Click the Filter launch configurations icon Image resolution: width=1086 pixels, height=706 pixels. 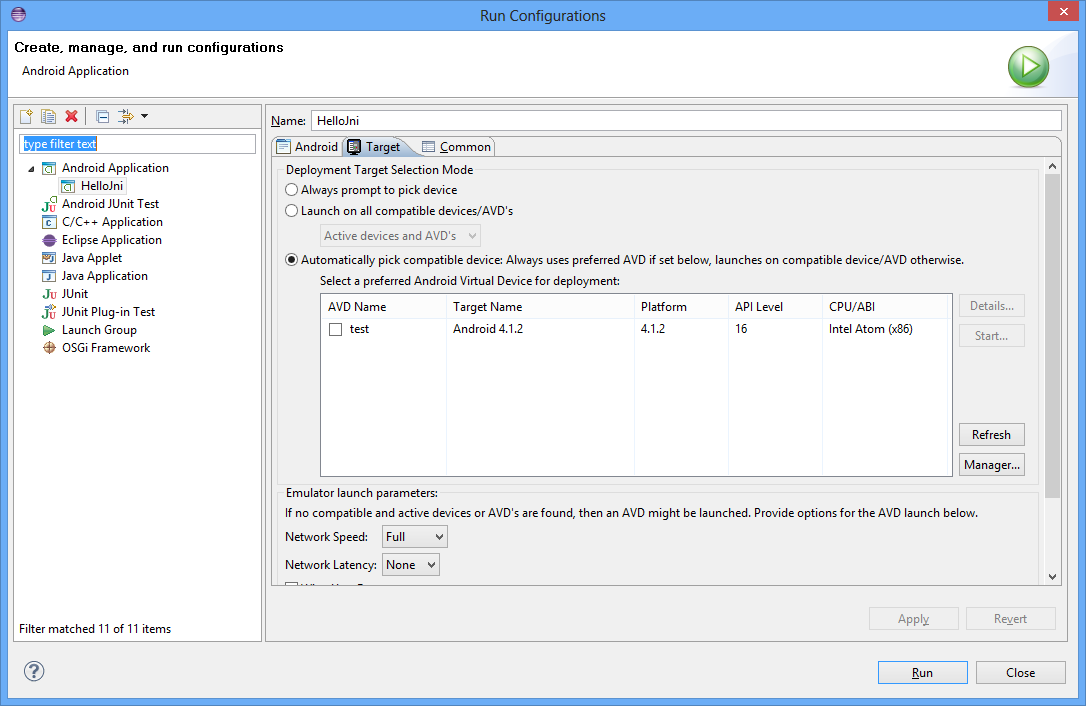coord(127,116)
